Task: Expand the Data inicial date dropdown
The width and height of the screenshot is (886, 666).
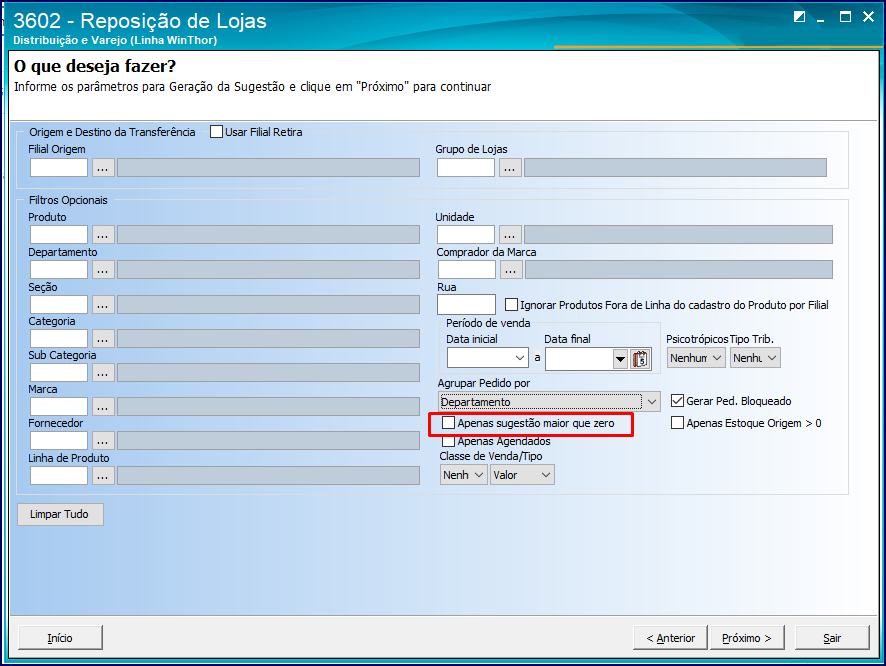Action: click(x=520, y=358)
